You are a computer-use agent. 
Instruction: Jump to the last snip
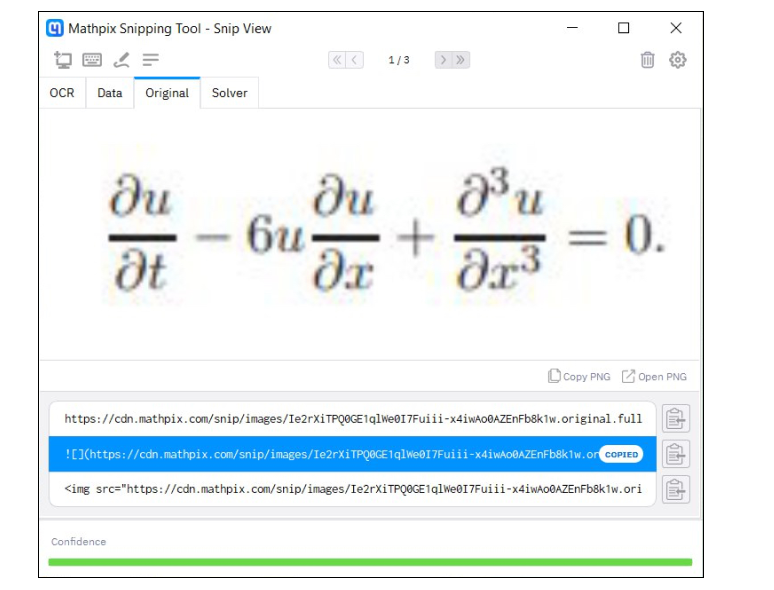pos(461,60)
